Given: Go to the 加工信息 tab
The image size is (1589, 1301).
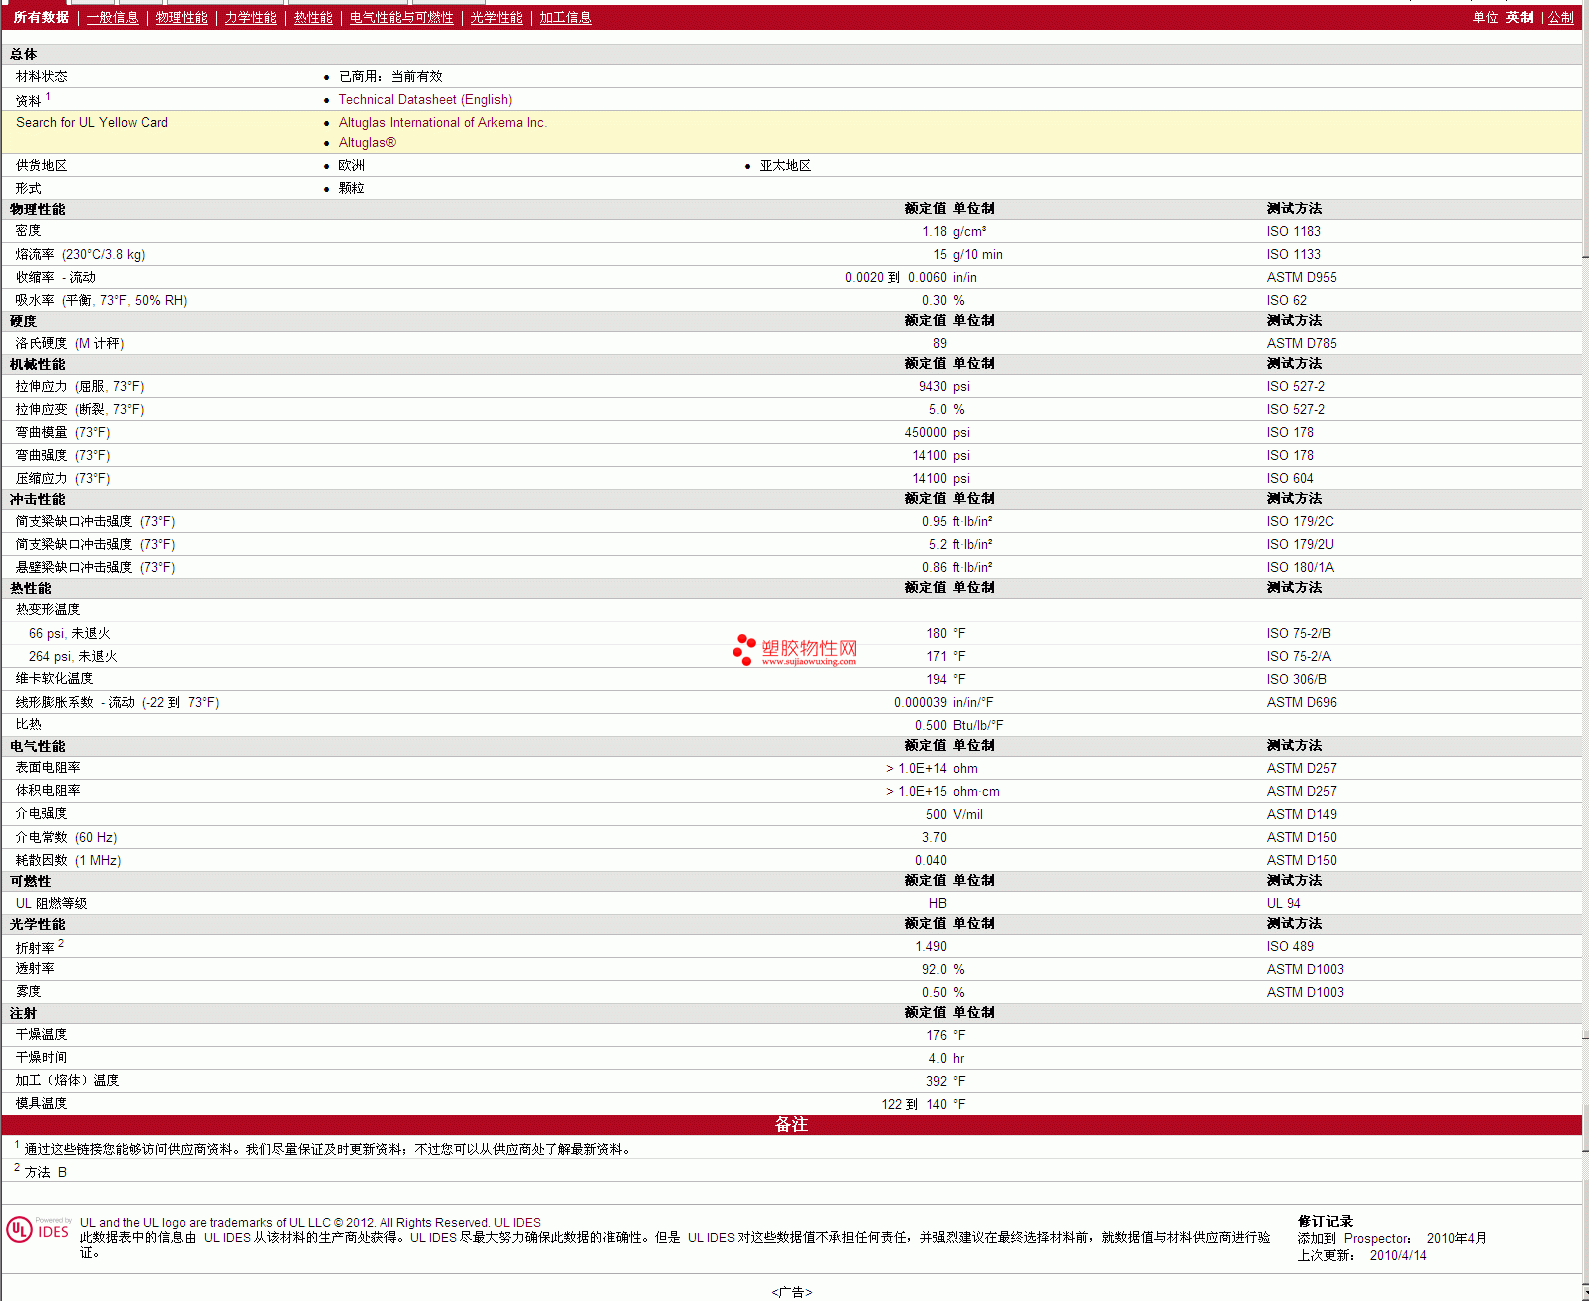Looking at the screenshot, I should click(x=566, y=17).
